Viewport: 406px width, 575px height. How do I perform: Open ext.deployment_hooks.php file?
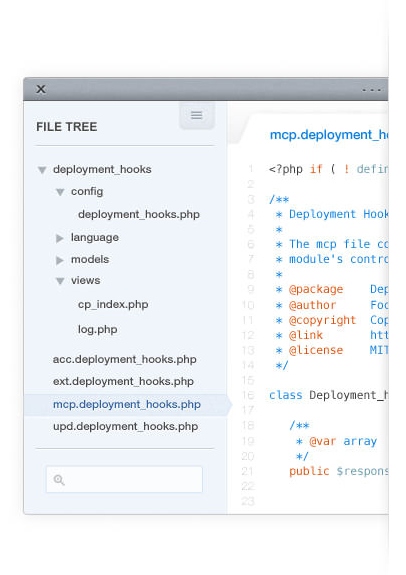tap(123, 381)
